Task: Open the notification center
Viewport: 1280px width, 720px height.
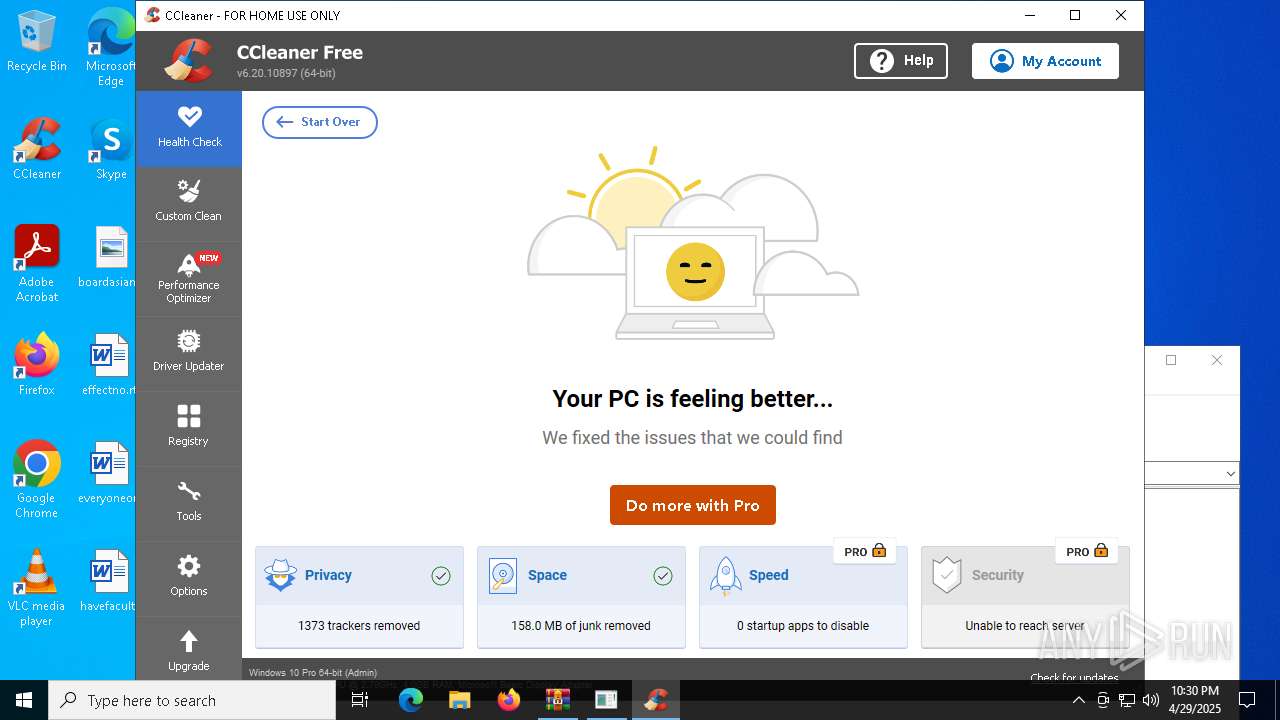Action: click(1247, 700)
